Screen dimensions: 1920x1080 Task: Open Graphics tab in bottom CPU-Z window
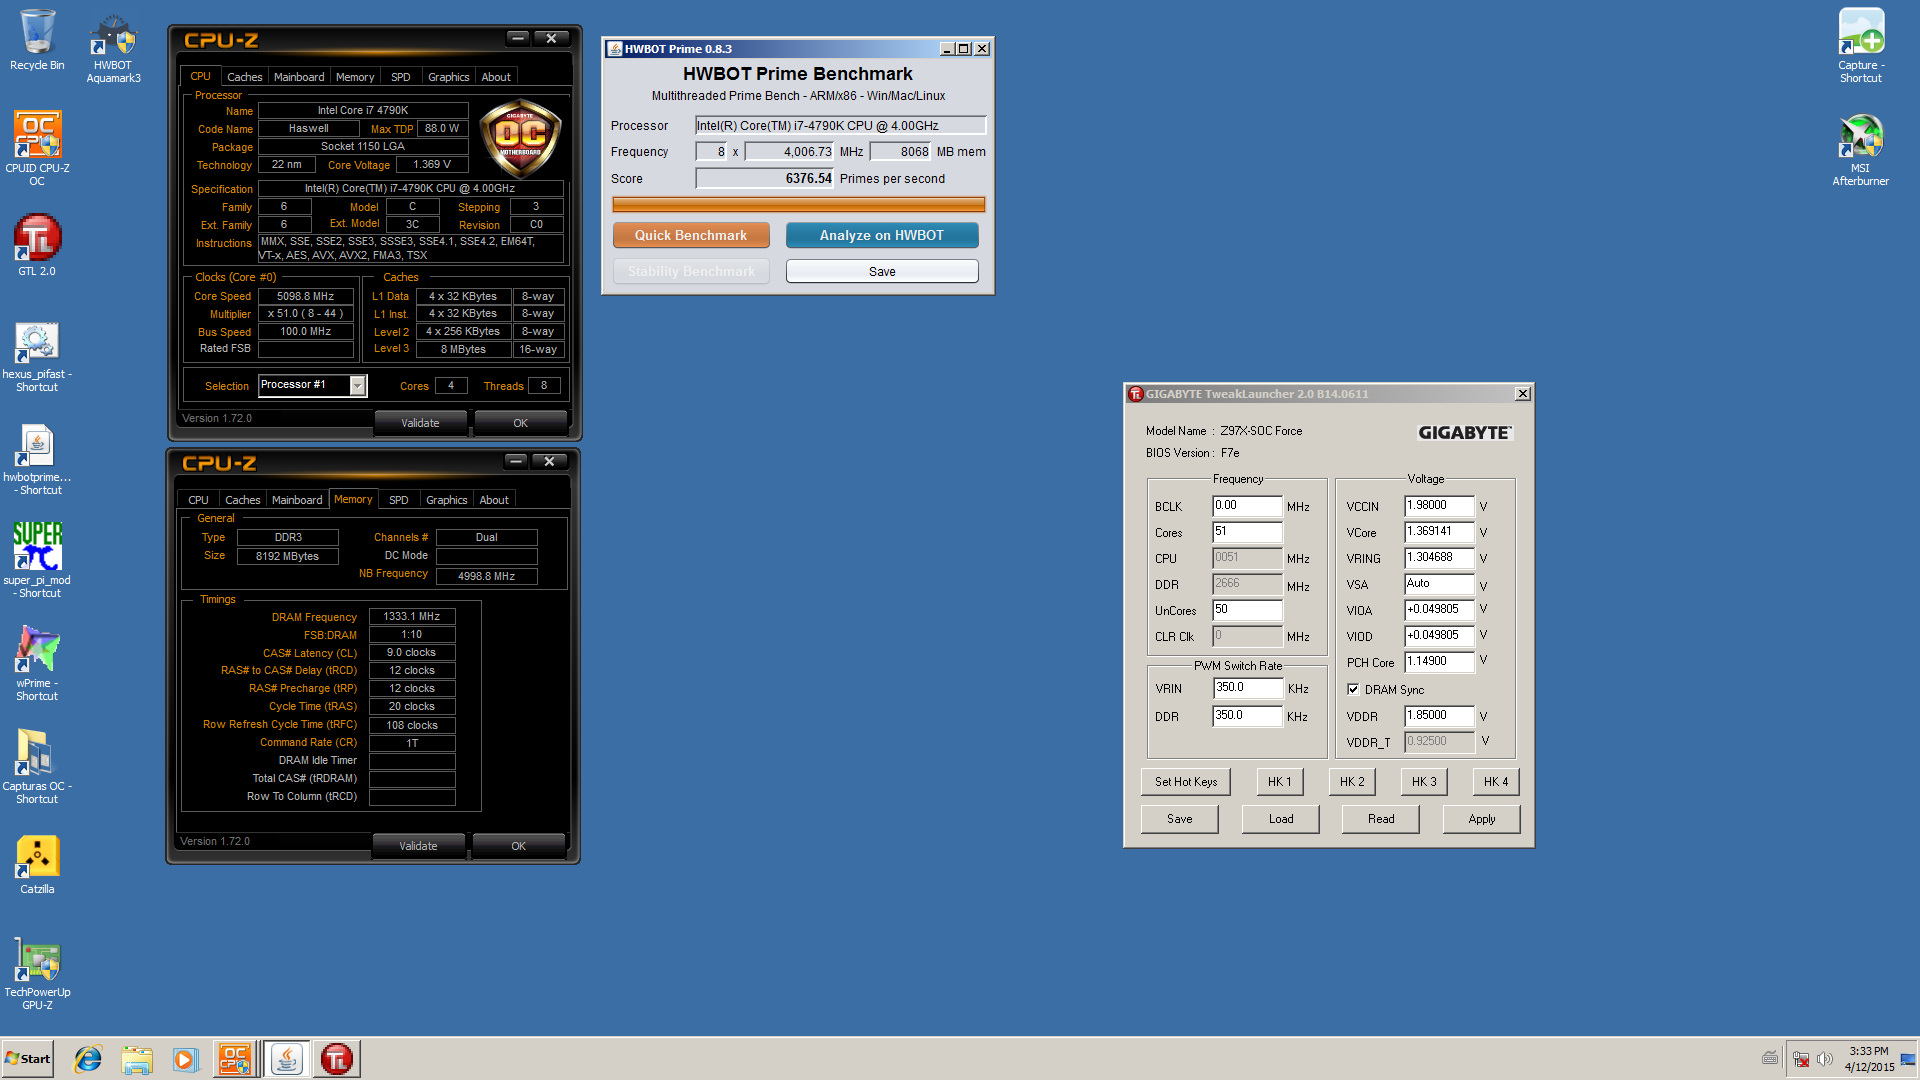(446, 500)
